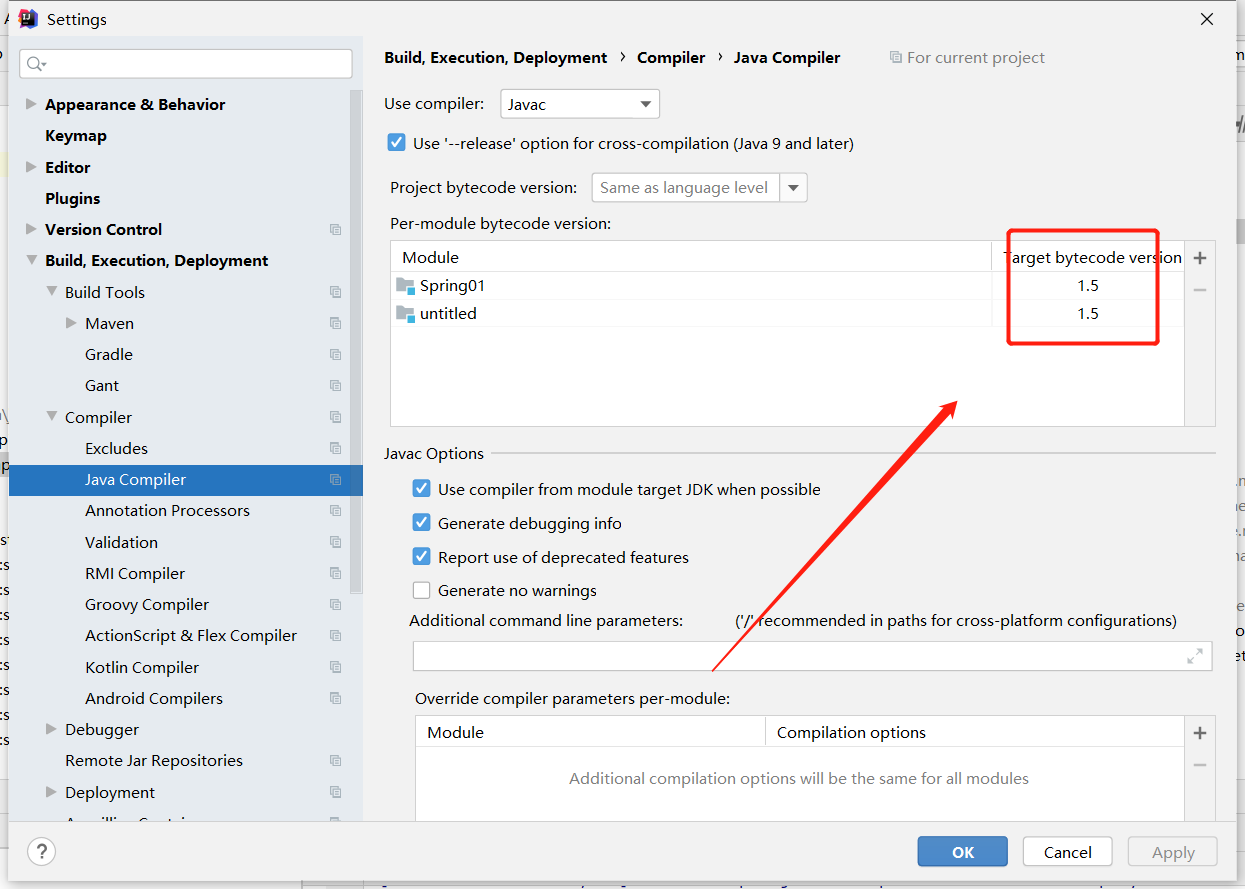Click the settings tree vertical scrollbar

point(356,340)
